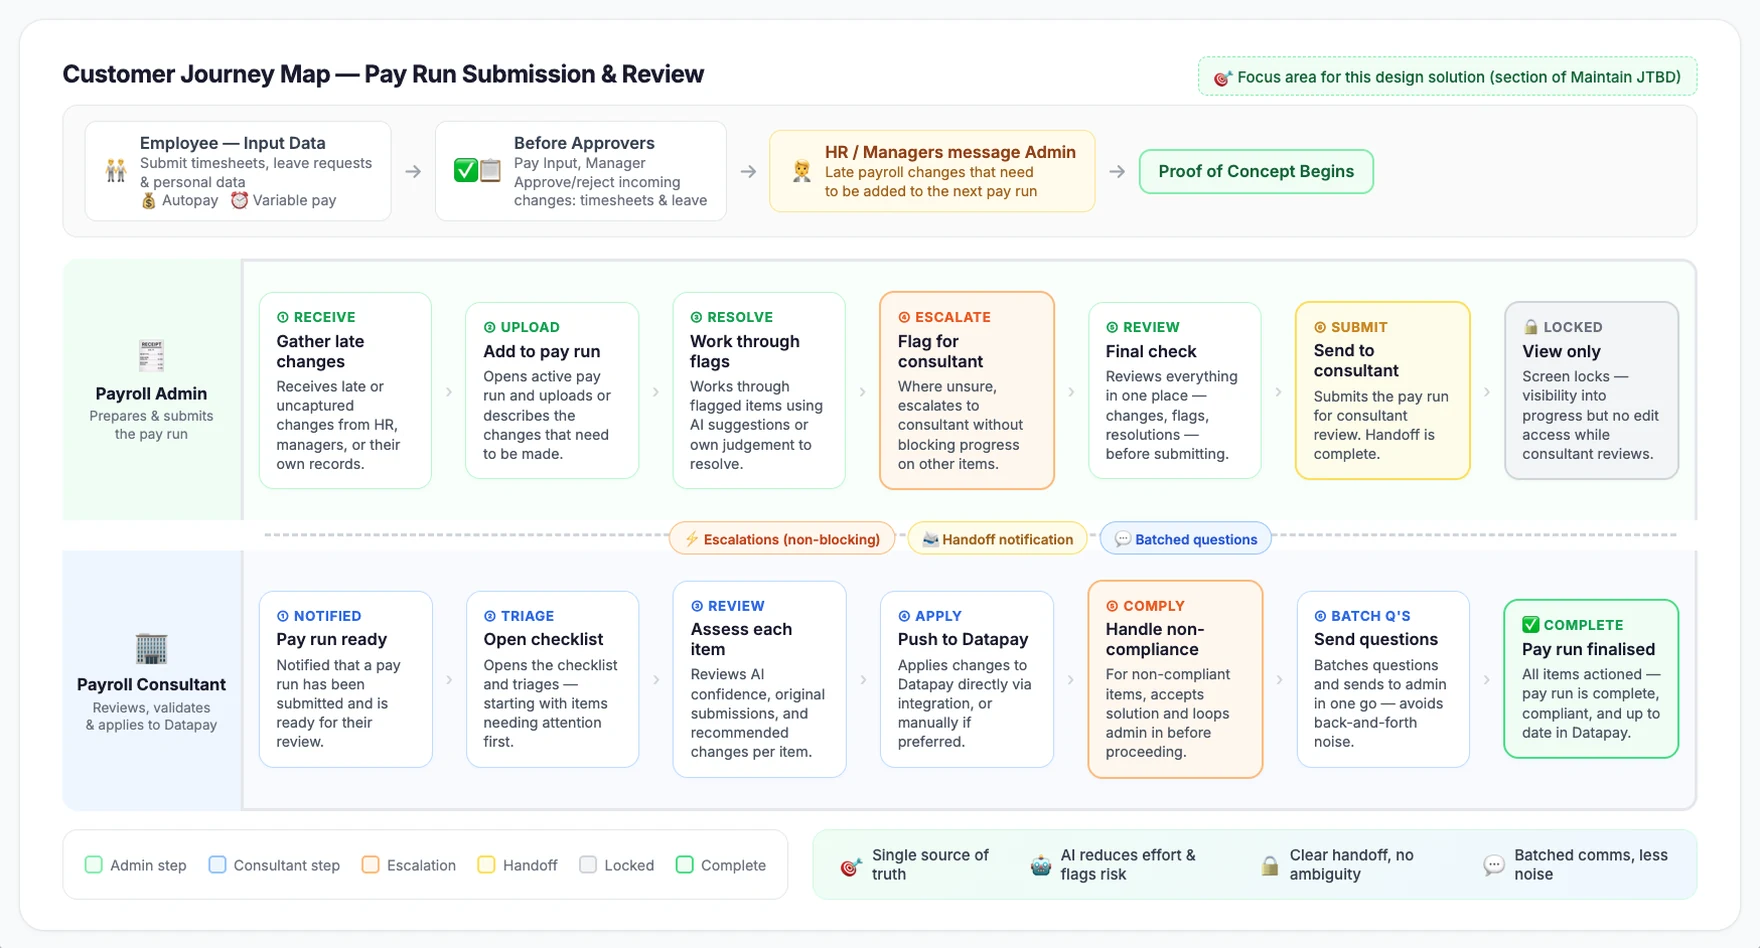Click the Complete legend box
The width and height of the screenshot is (1760, 948).
click(684, 865)
